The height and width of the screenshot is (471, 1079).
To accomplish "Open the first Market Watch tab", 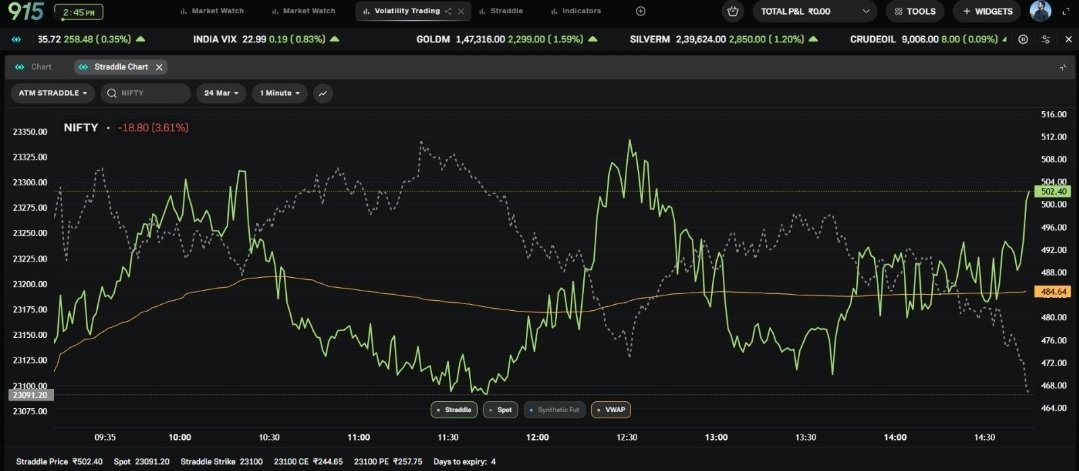I will pos(212,11).
